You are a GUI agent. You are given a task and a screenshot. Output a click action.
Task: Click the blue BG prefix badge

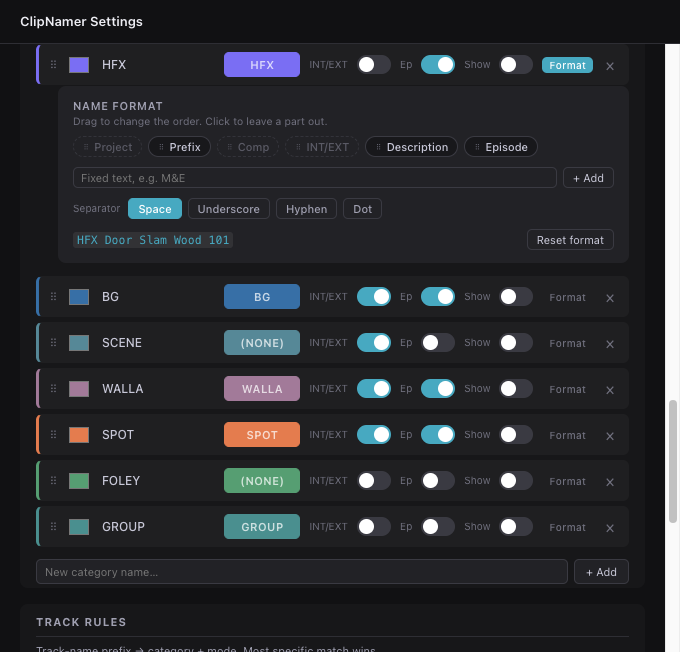pos(262,297)
